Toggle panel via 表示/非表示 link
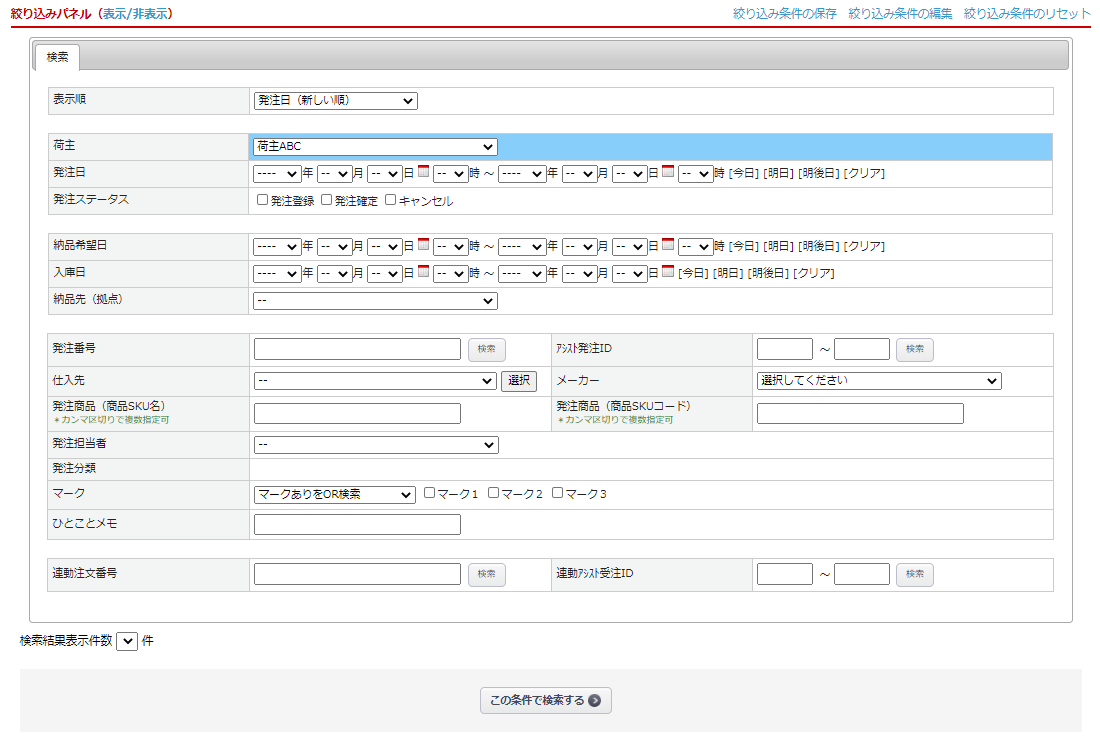1100x744 pixels. tap(136, 14)
